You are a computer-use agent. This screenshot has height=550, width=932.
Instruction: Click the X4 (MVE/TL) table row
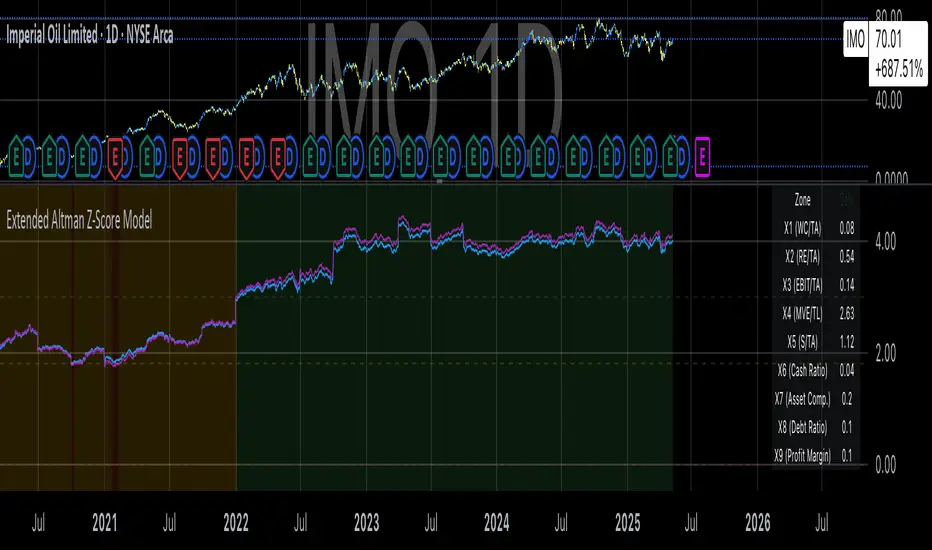point(817,313)
